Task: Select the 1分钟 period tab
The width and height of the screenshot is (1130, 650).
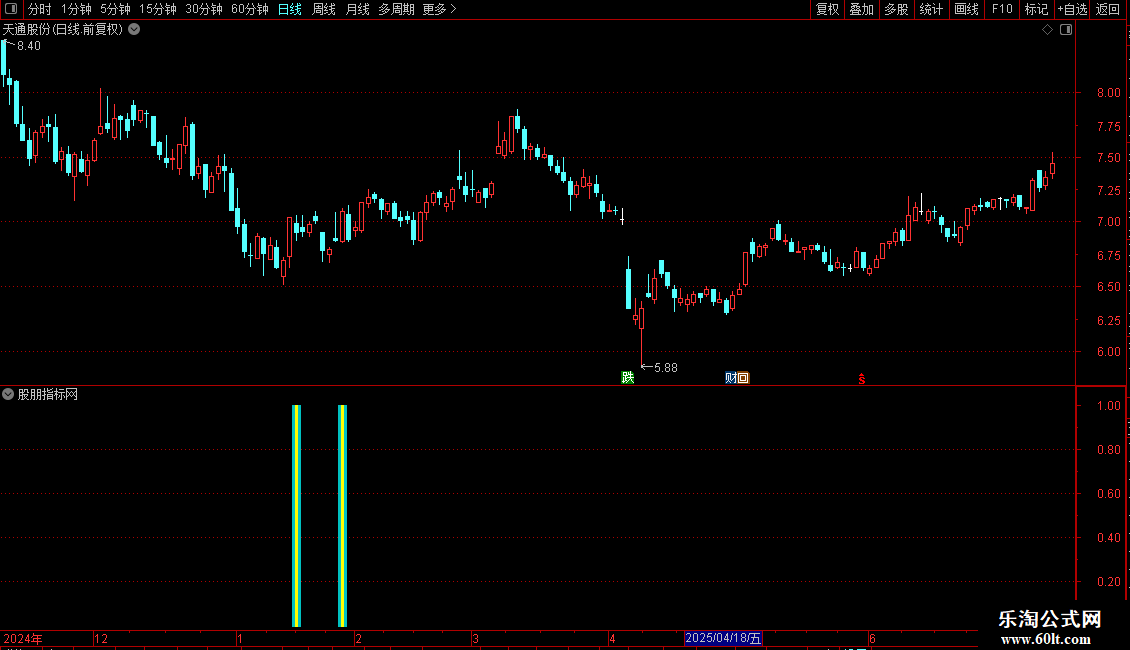Action: click(x=76, y=9)
